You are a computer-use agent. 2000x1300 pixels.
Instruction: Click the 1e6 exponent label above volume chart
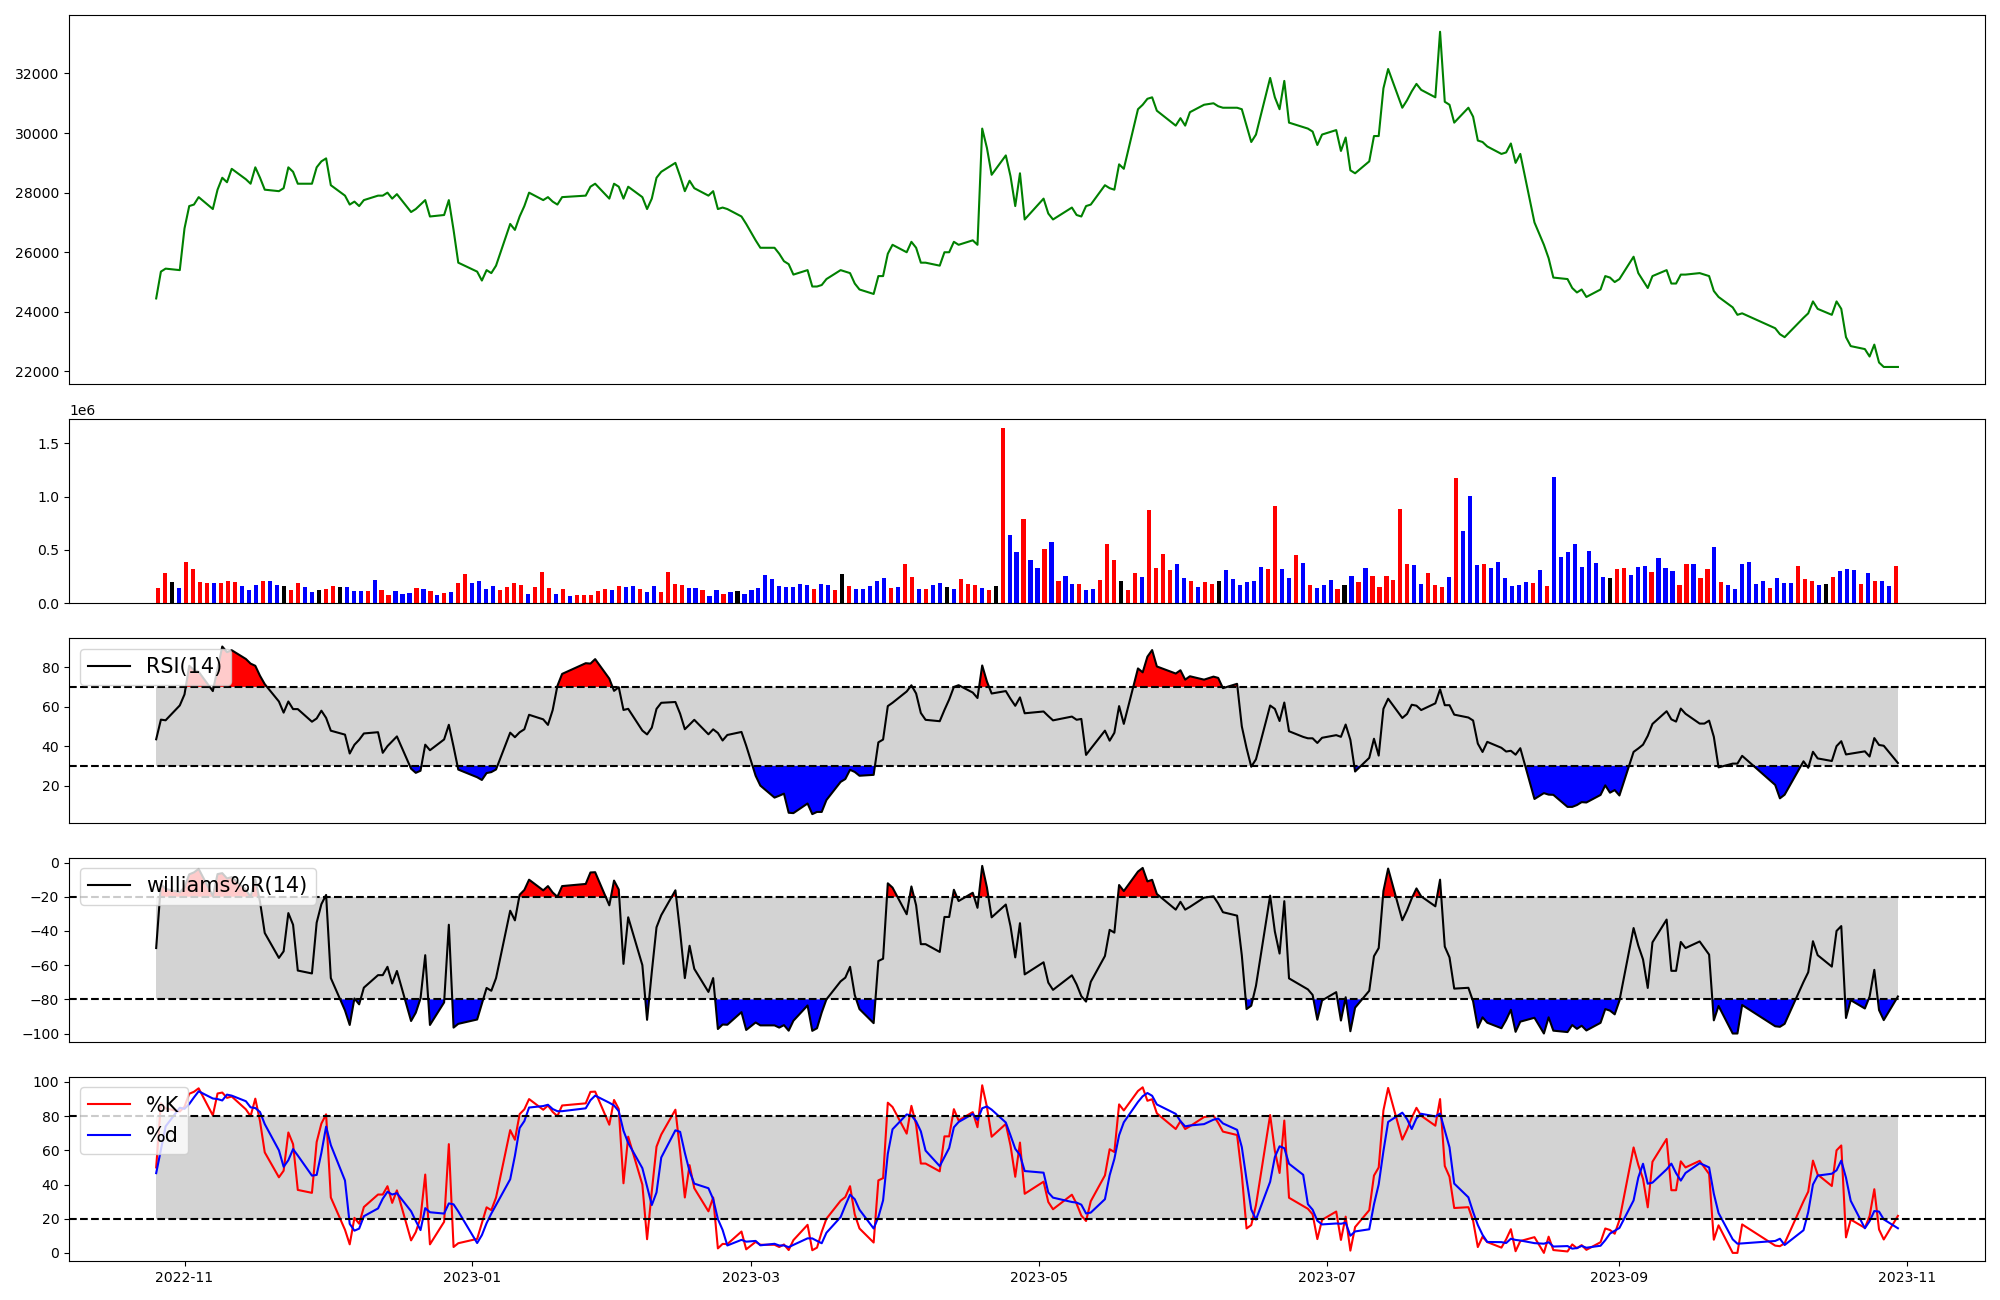click(82, 411)
